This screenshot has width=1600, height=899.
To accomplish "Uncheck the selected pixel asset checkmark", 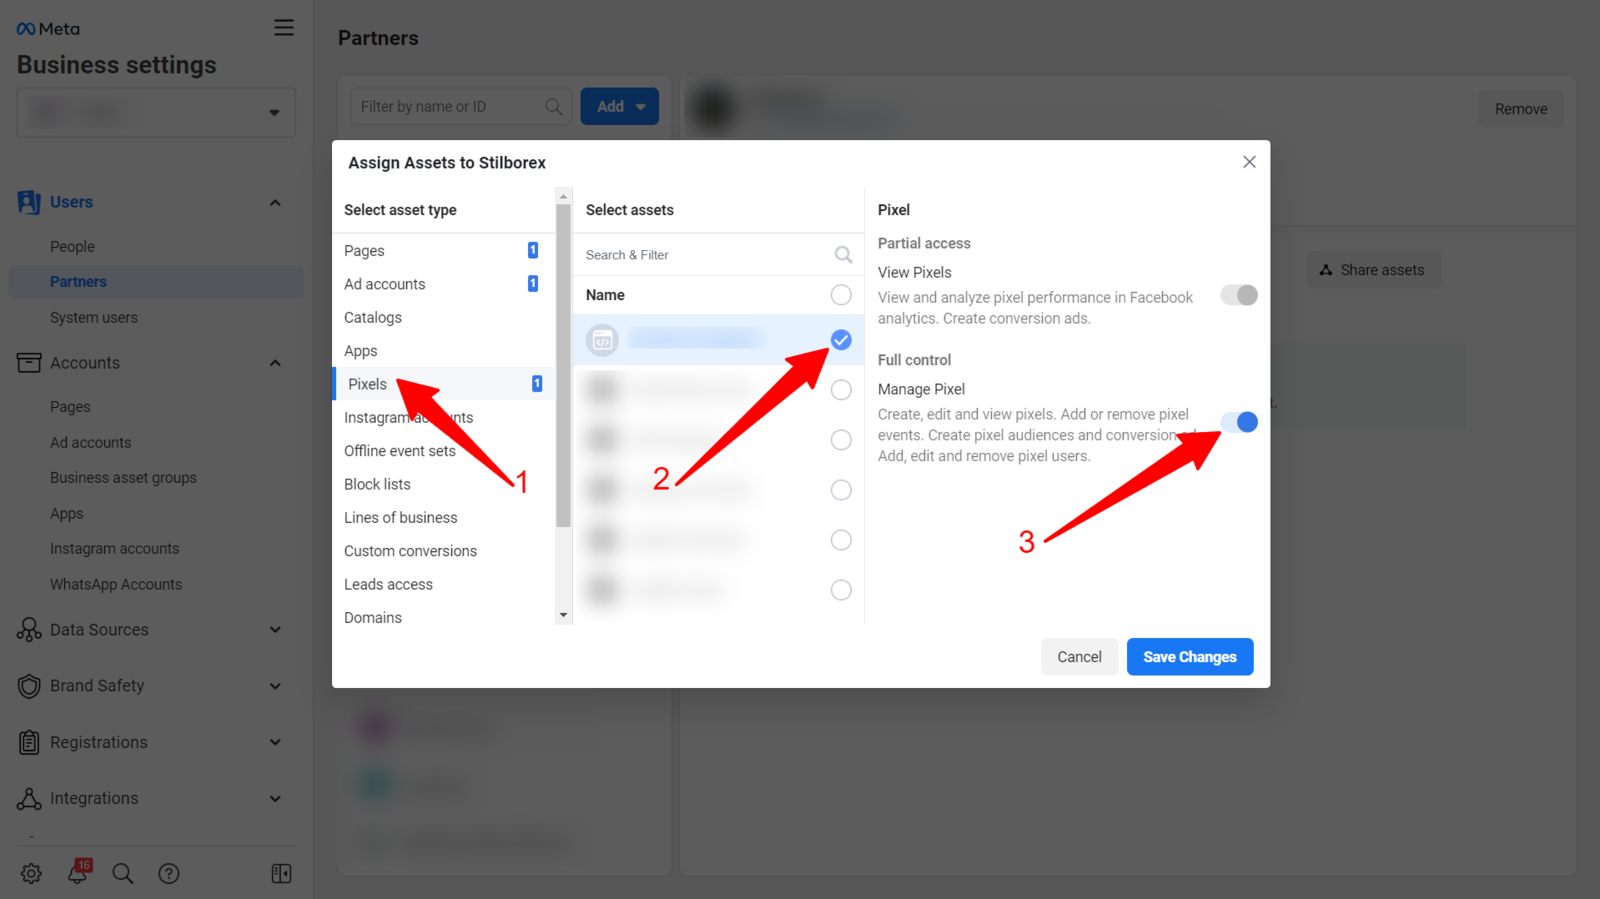I will [841, 340].
